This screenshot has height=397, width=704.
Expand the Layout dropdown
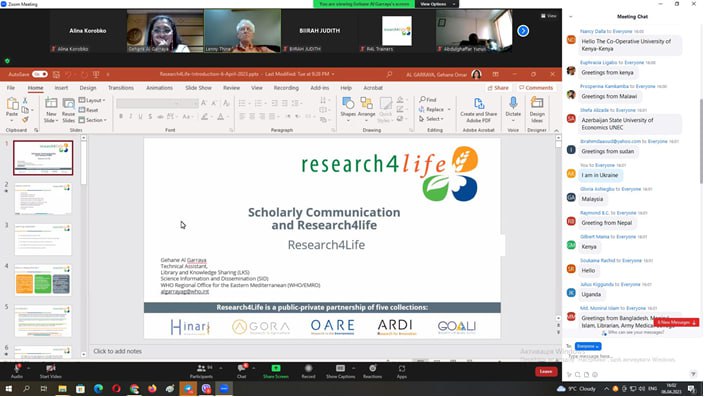pos(92,100)
